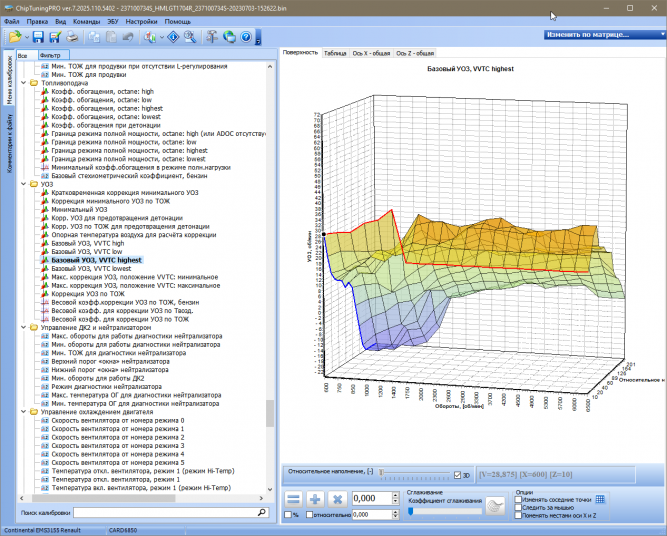667x536 pixels.
Task: Click the equals (set value) button
Action: tap(294, 499)
